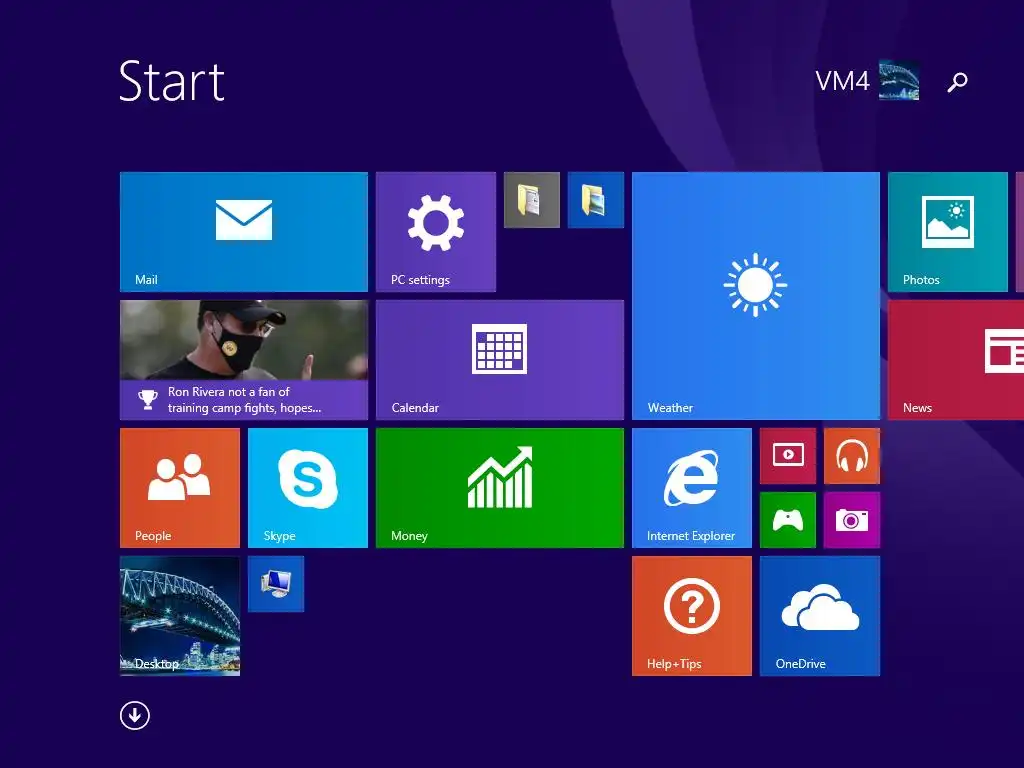The width and height of the screenshot is (1024, 768).
Task: Open the Weather tile
Action: [x=756, y=296]
